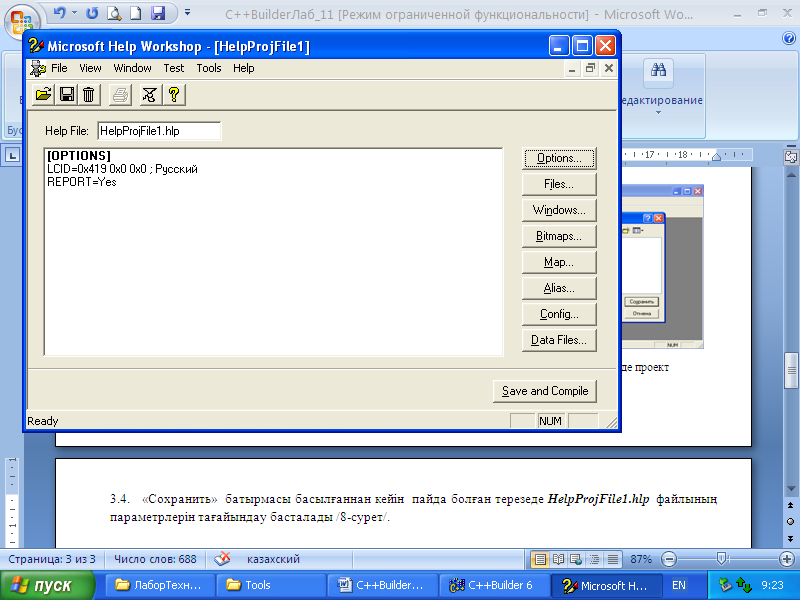The image size is (800, 600).
Task: Click the Options... button
Action: [559, 158]
